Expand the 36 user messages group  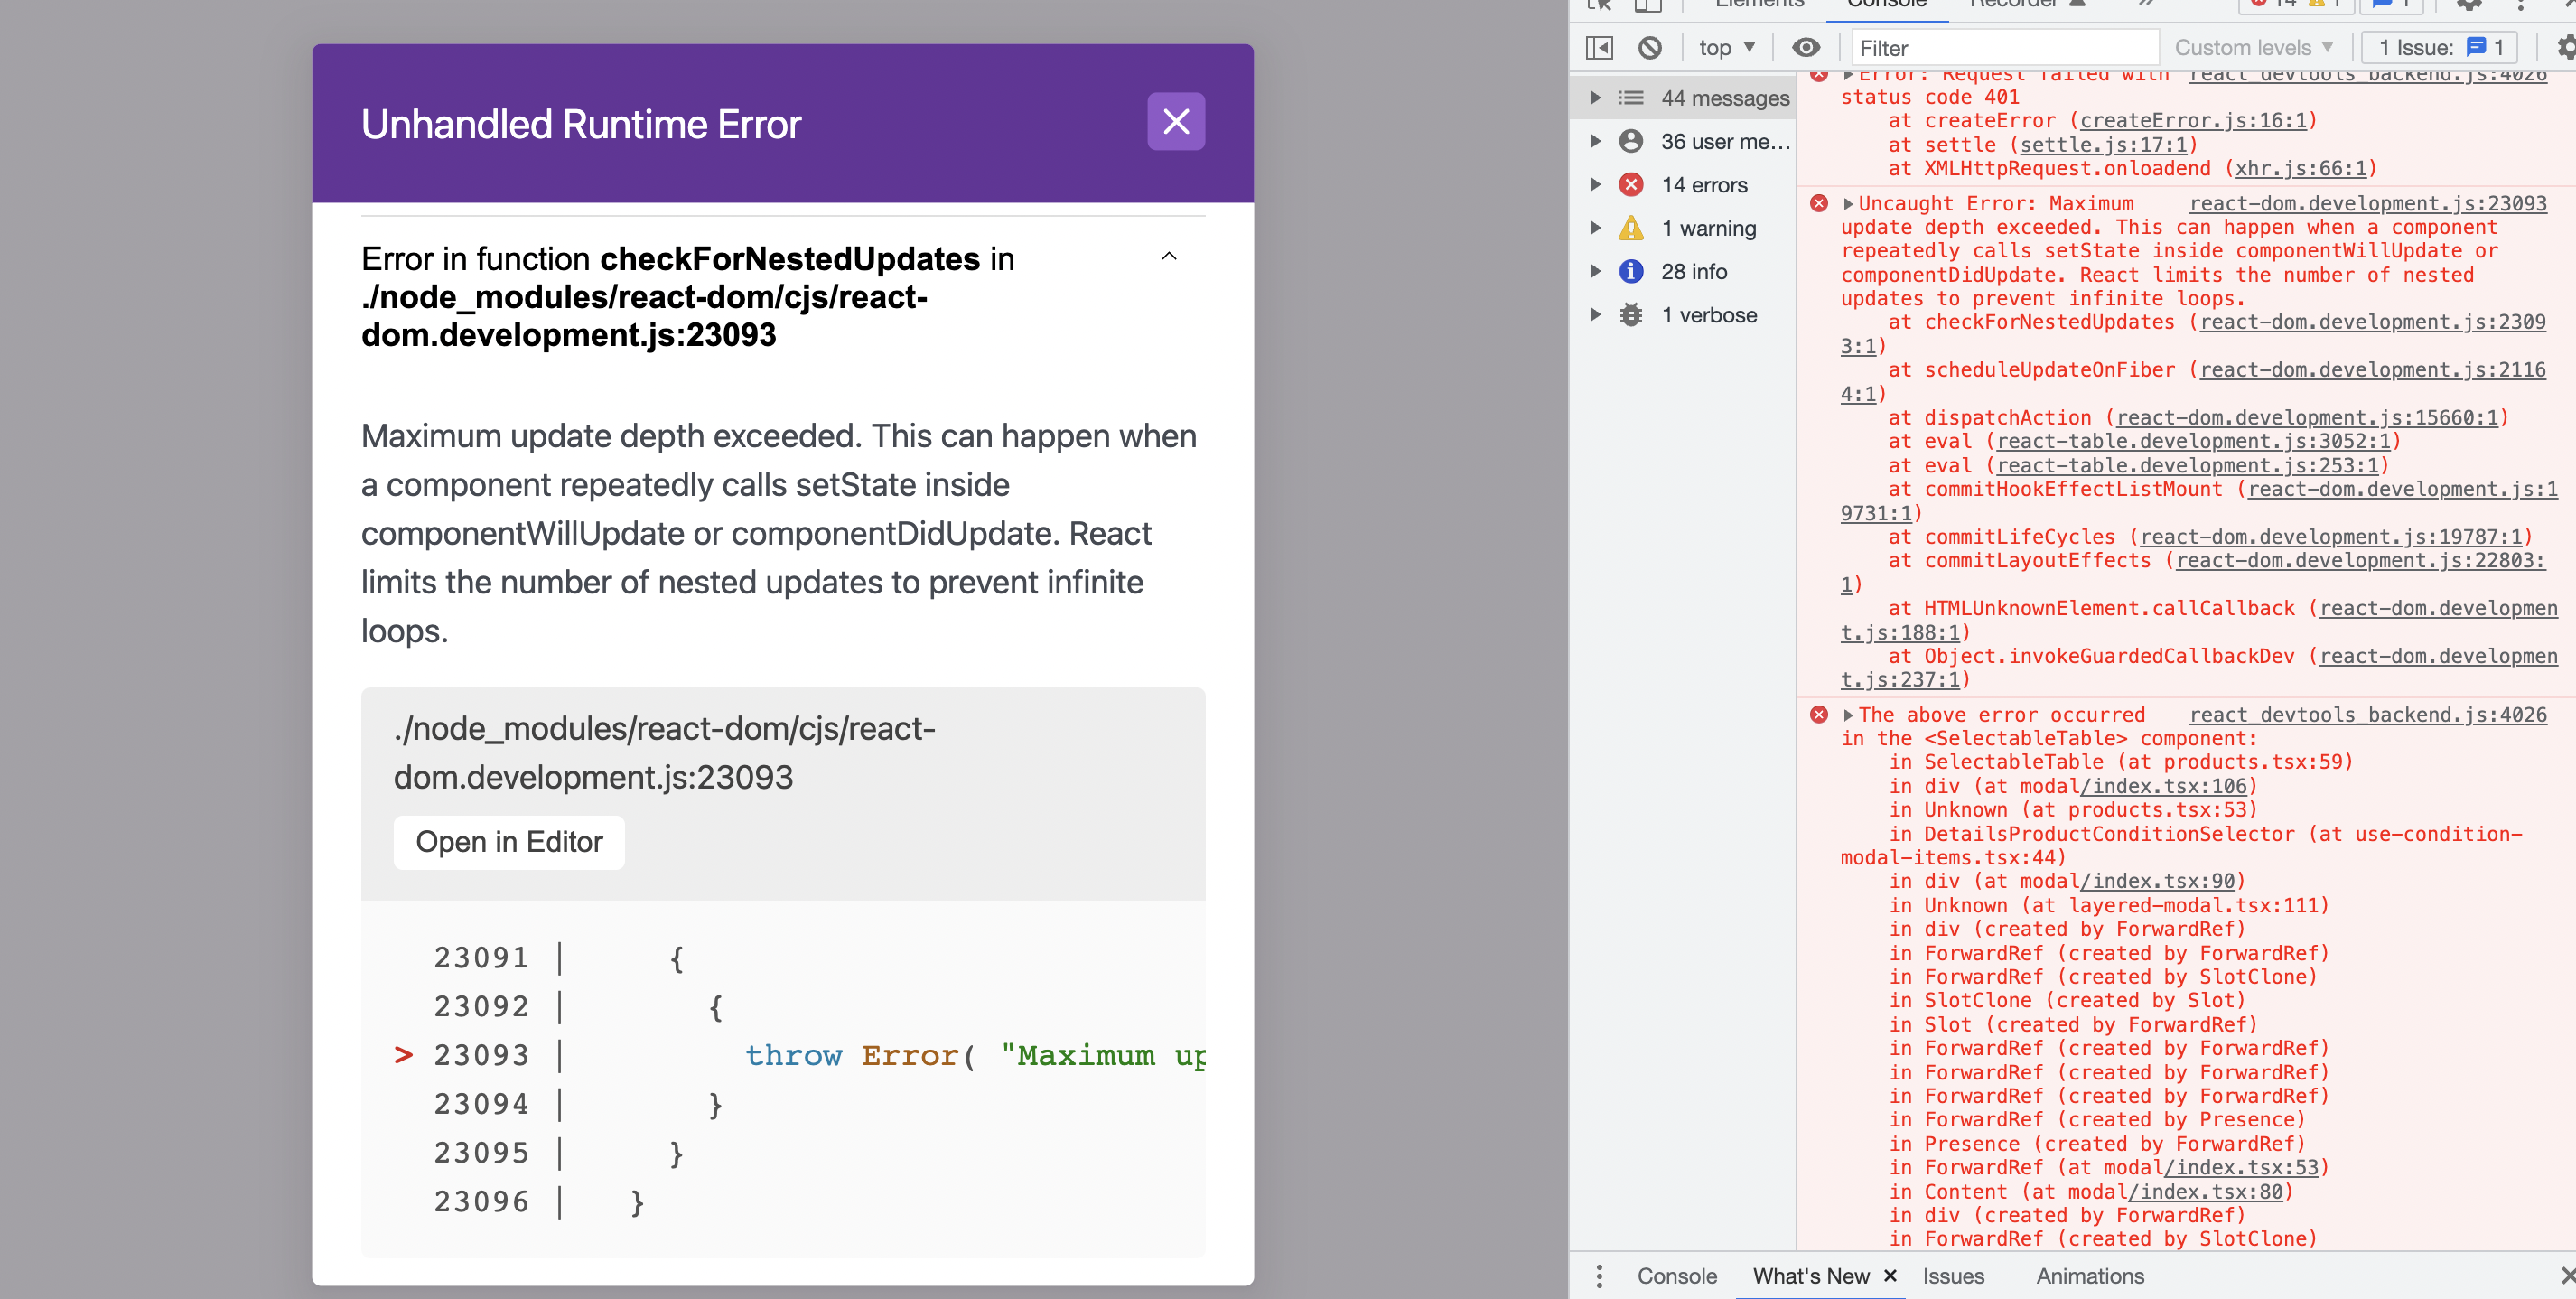tap(1596, 141)
